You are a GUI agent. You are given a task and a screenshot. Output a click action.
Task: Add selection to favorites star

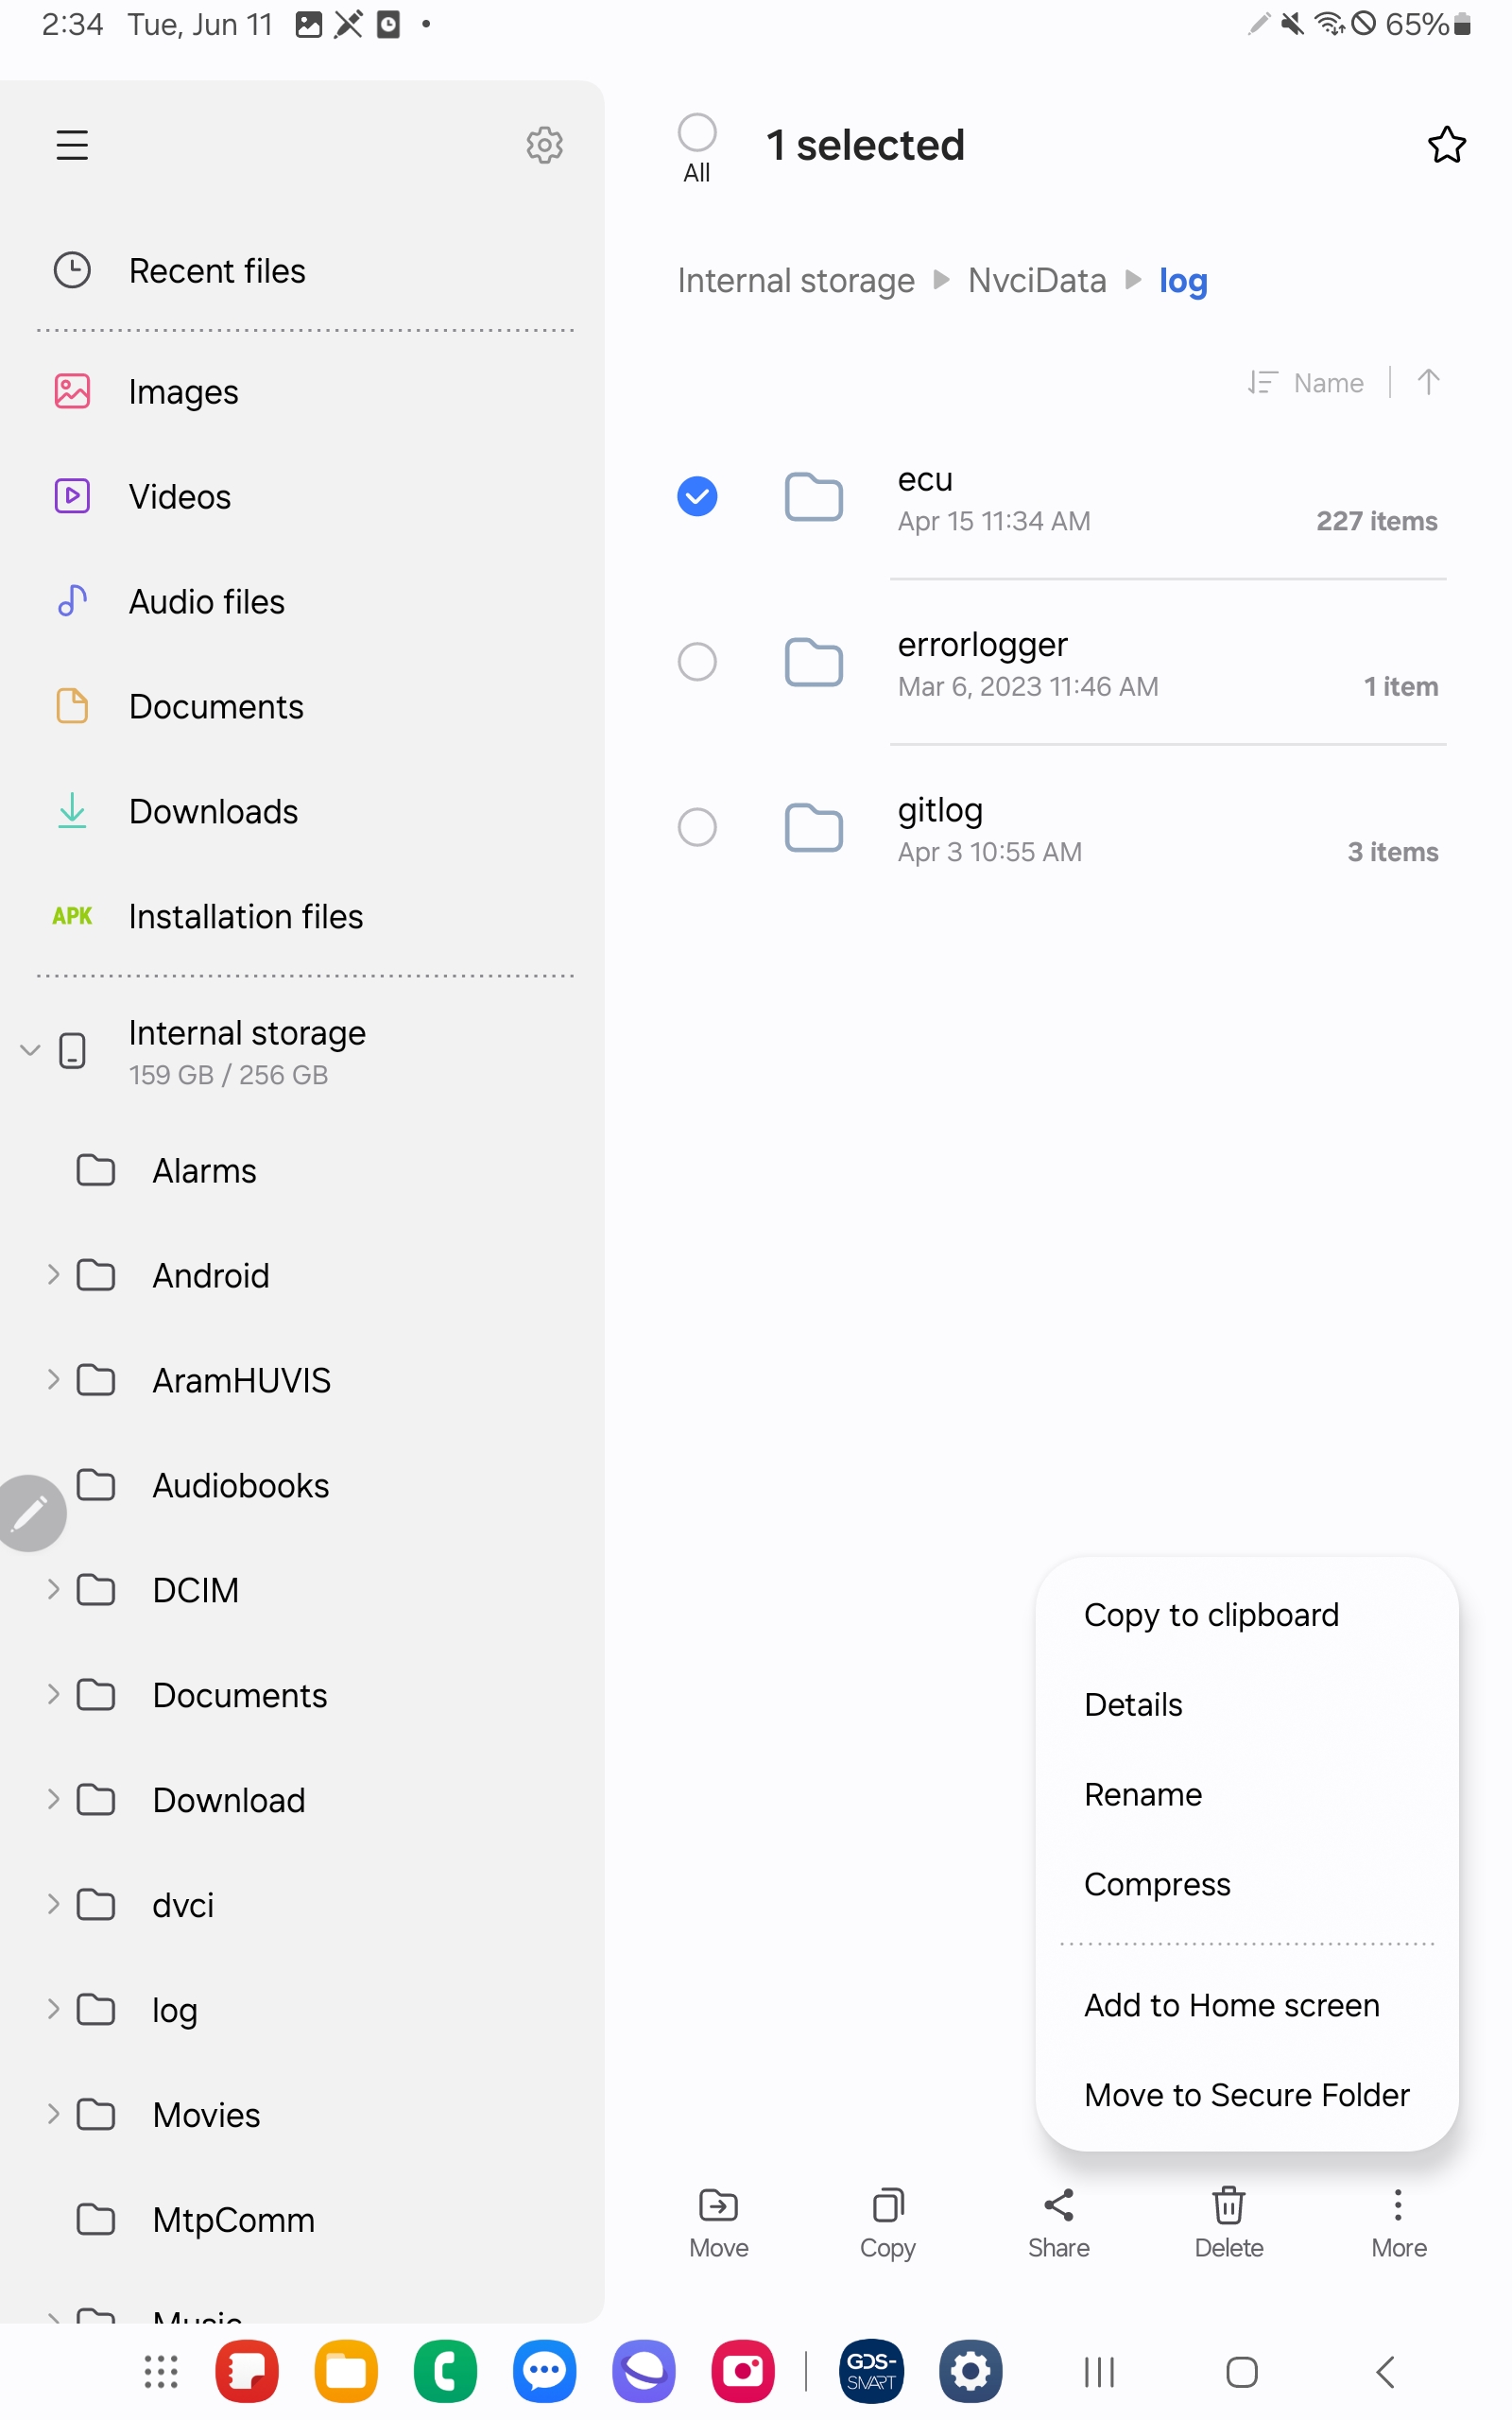point(1446,146)
